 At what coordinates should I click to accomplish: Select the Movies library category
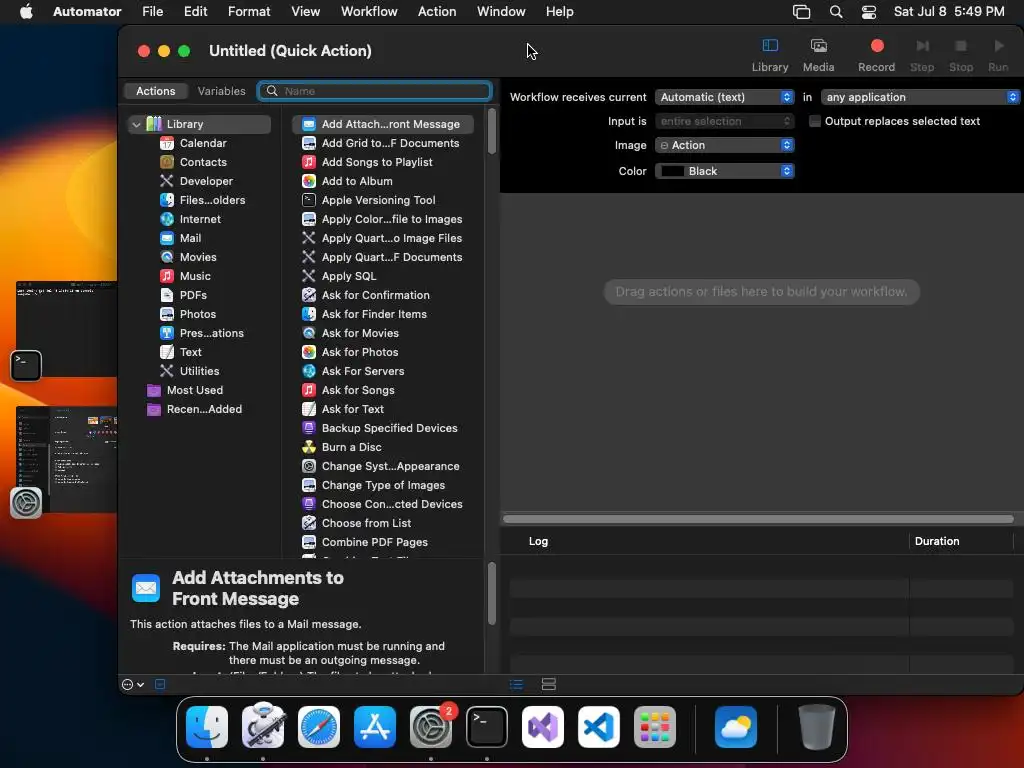tap(198, 257)
